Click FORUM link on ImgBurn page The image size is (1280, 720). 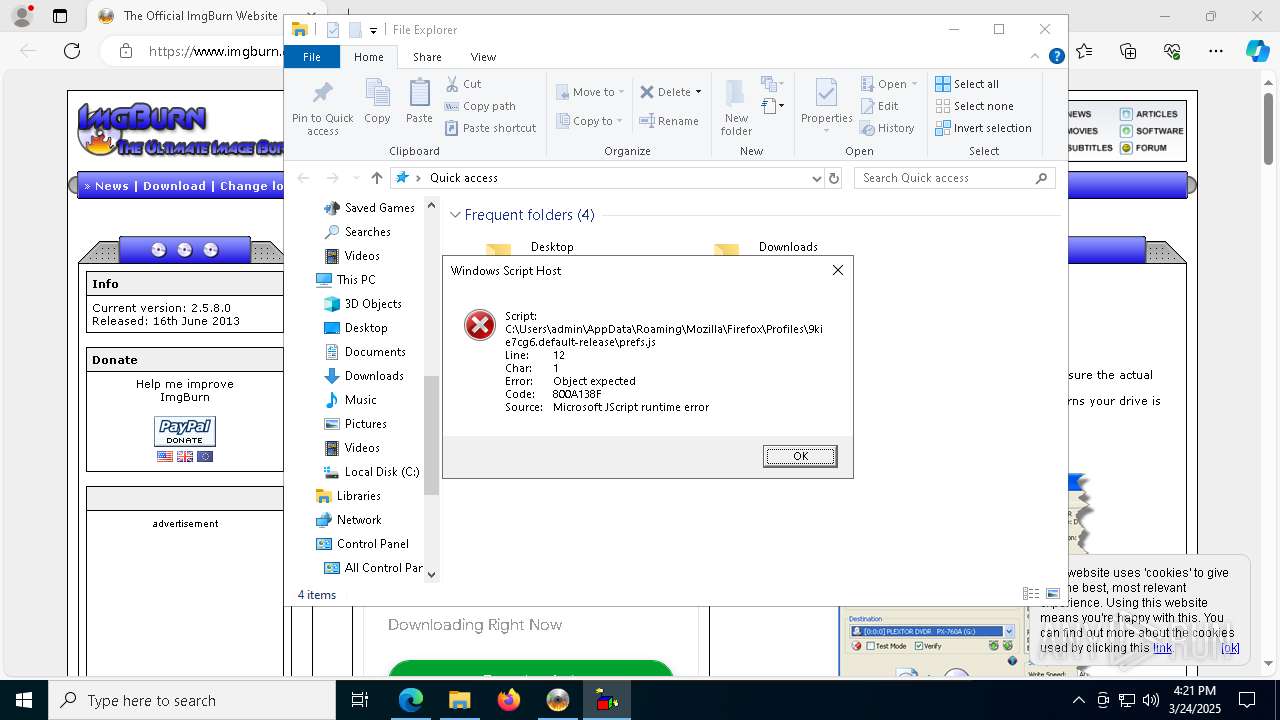[1151, 148]
